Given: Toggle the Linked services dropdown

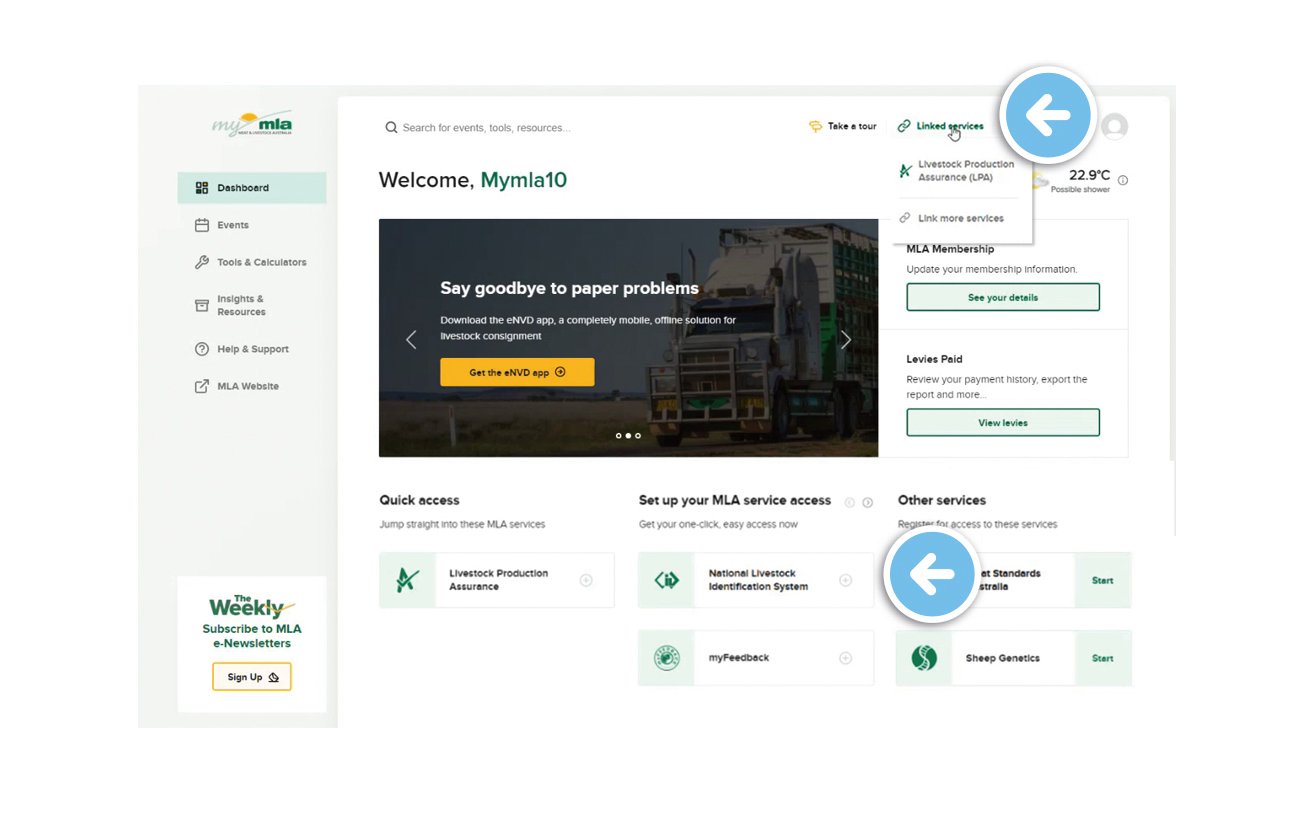Looking at the screenshot, I should point(940,126).
